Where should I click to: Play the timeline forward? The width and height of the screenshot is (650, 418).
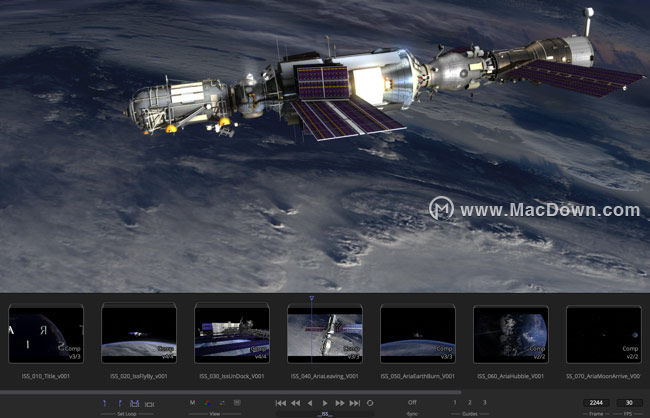point(325,403)
